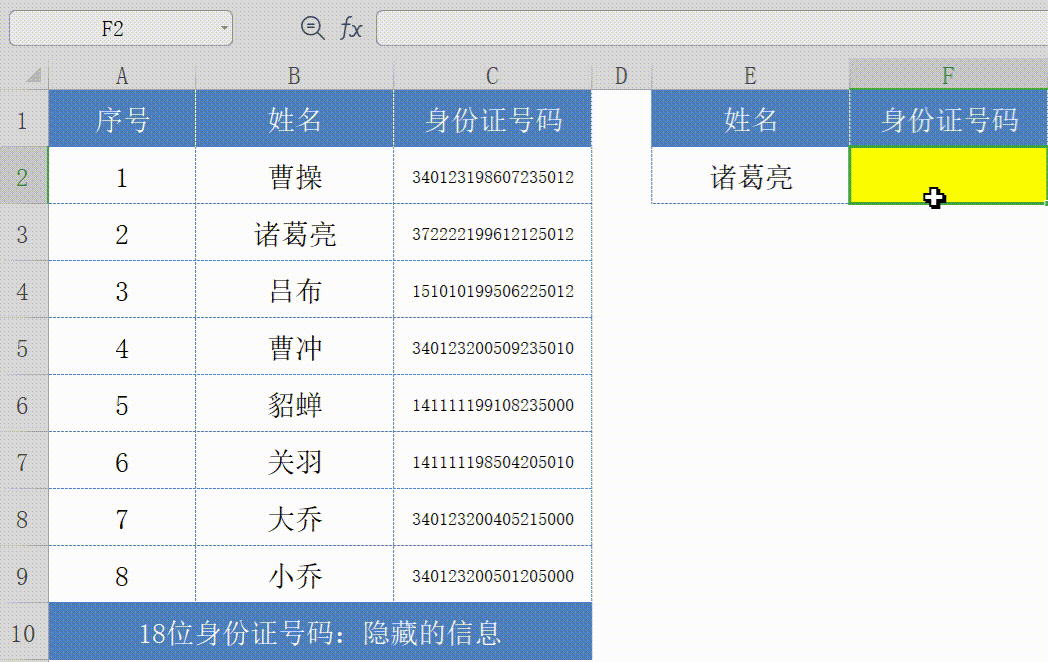Select the merged cell reading 18位身份证号码：隐藏的信息

[x=320, y=633]
